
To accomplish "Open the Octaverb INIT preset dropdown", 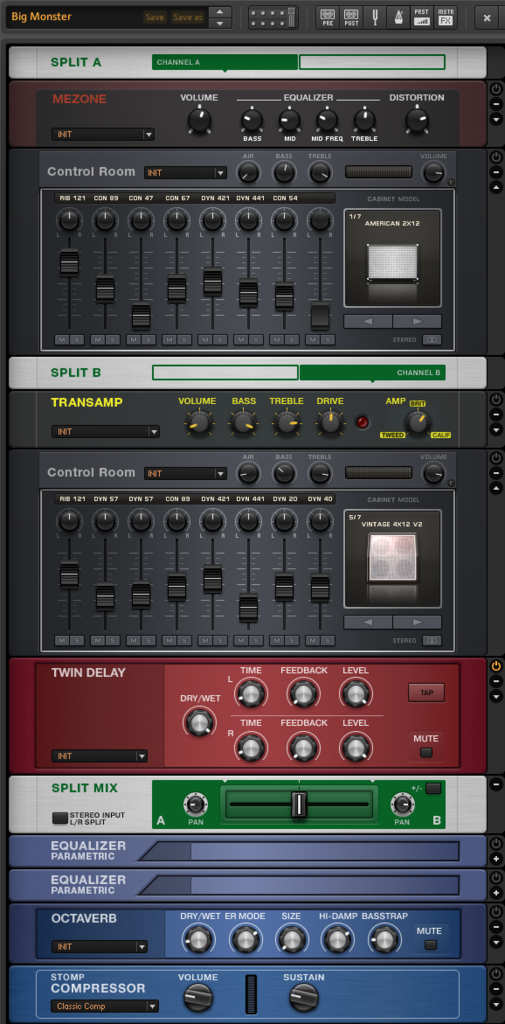I will (x=100, y=946).
